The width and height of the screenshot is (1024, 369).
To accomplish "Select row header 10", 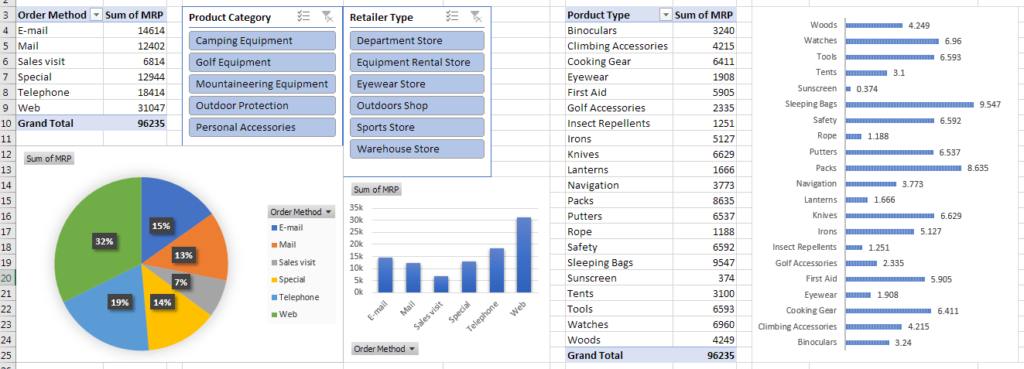I will [x=7, y=123].
